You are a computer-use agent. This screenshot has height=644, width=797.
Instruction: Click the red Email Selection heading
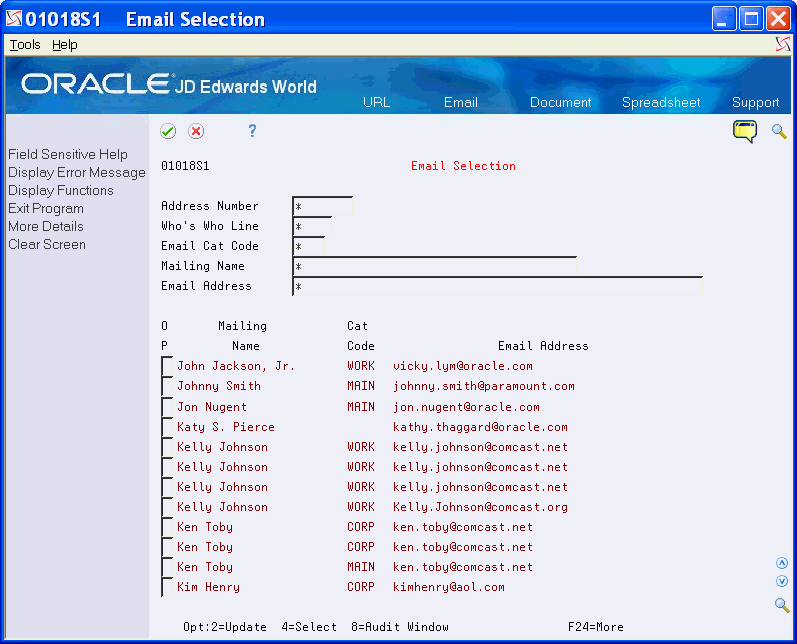point(463,166)
